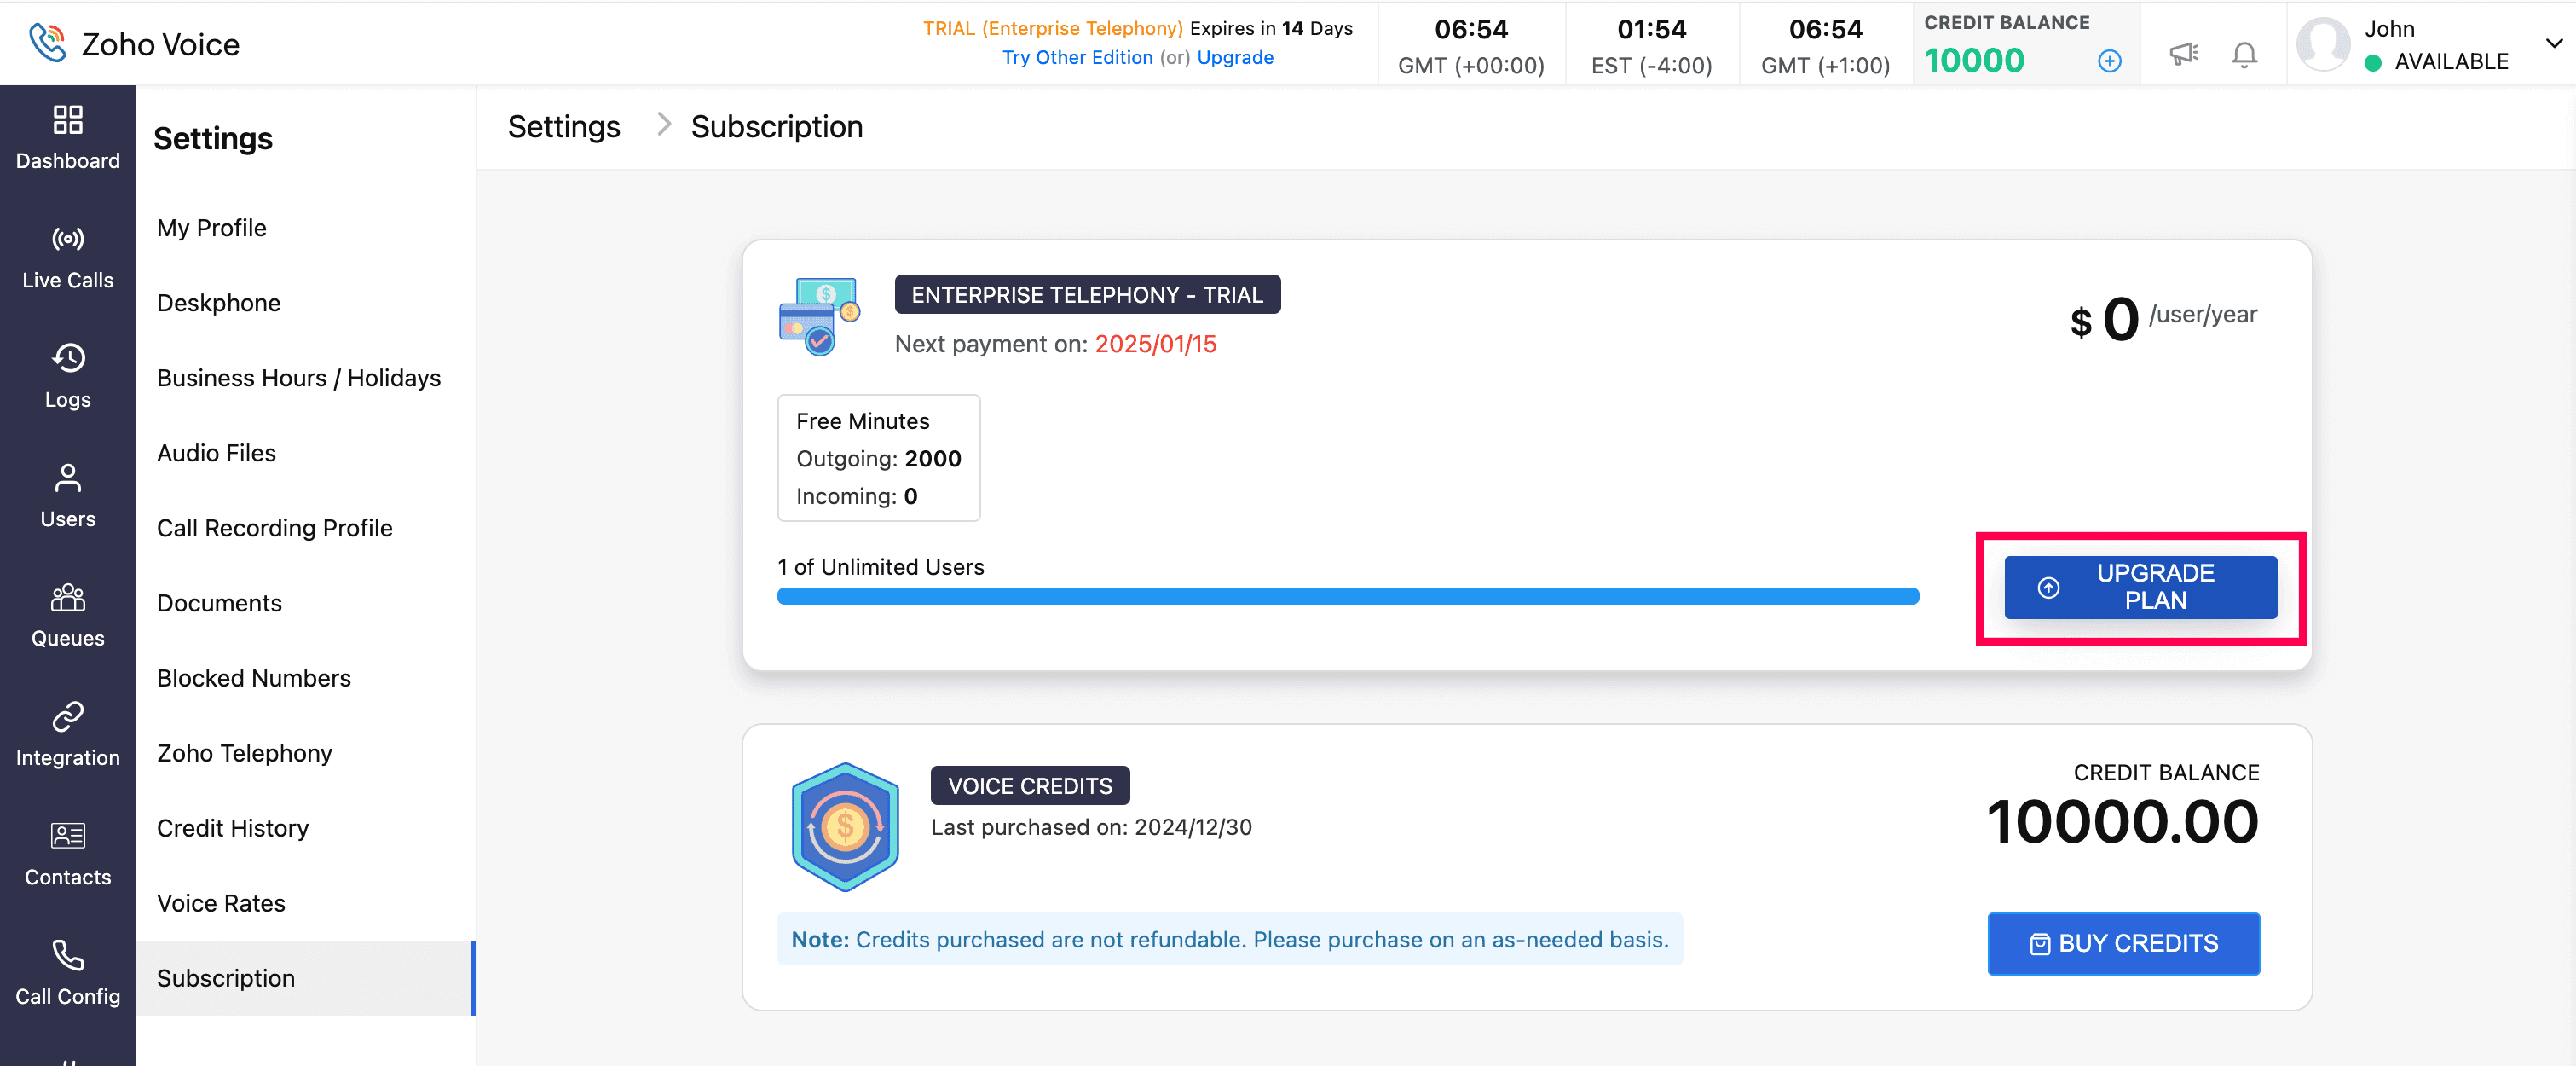Open the Try Other Edition link
2576x1066 pixels.
coord(1077,57)
